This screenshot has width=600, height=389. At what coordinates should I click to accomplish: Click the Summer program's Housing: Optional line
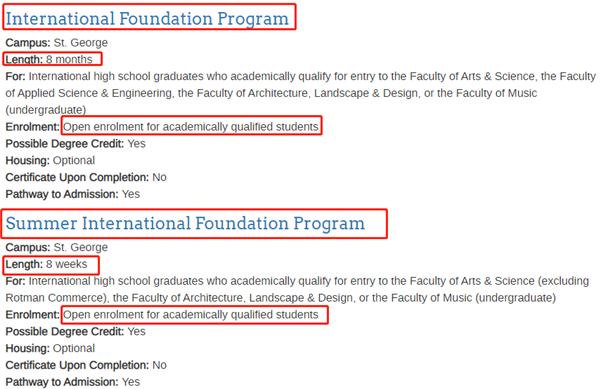pos(50,348)
